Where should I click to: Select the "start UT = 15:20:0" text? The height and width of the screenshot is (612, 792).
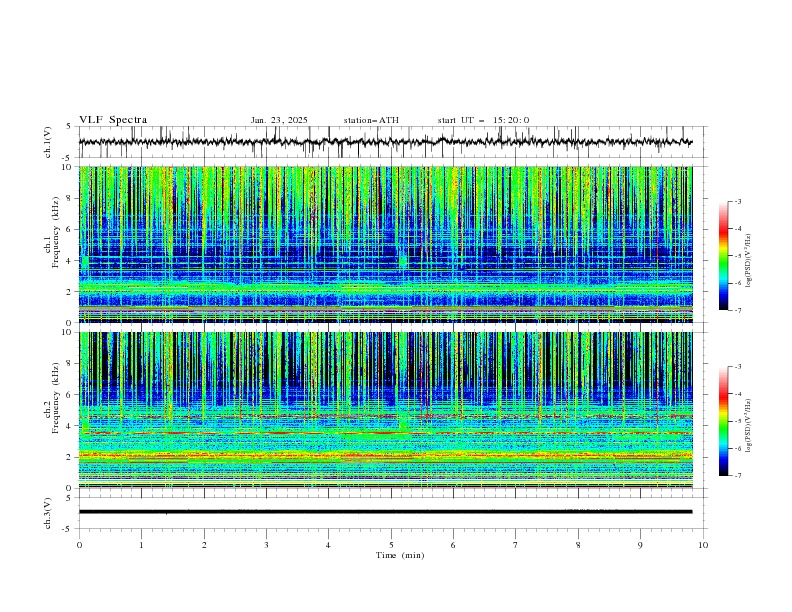[483, 120]
